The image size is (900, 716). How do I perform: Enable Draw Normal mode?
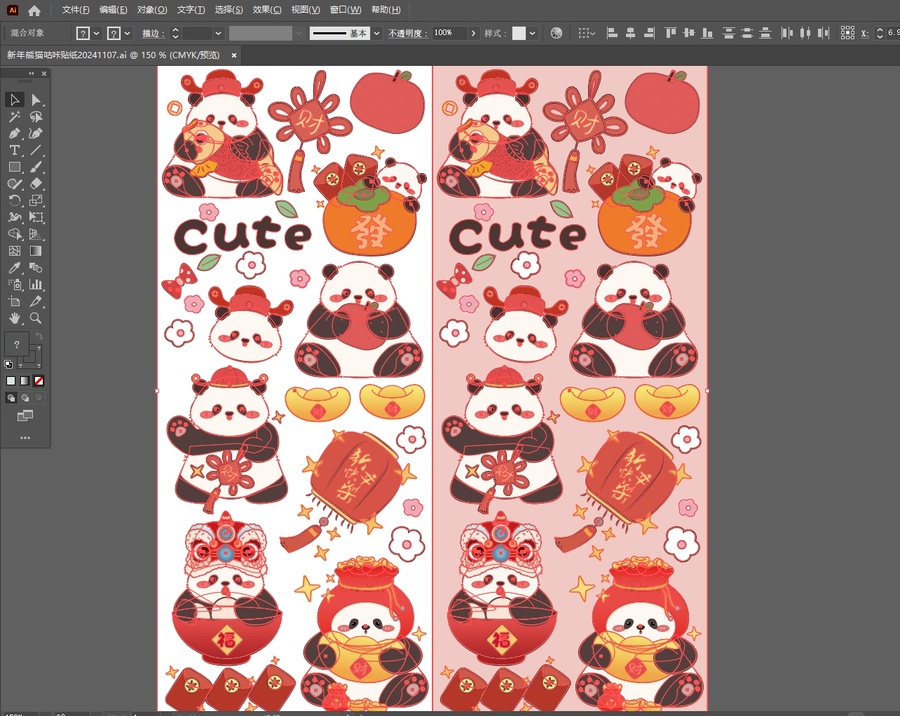[x=11, y=398]
